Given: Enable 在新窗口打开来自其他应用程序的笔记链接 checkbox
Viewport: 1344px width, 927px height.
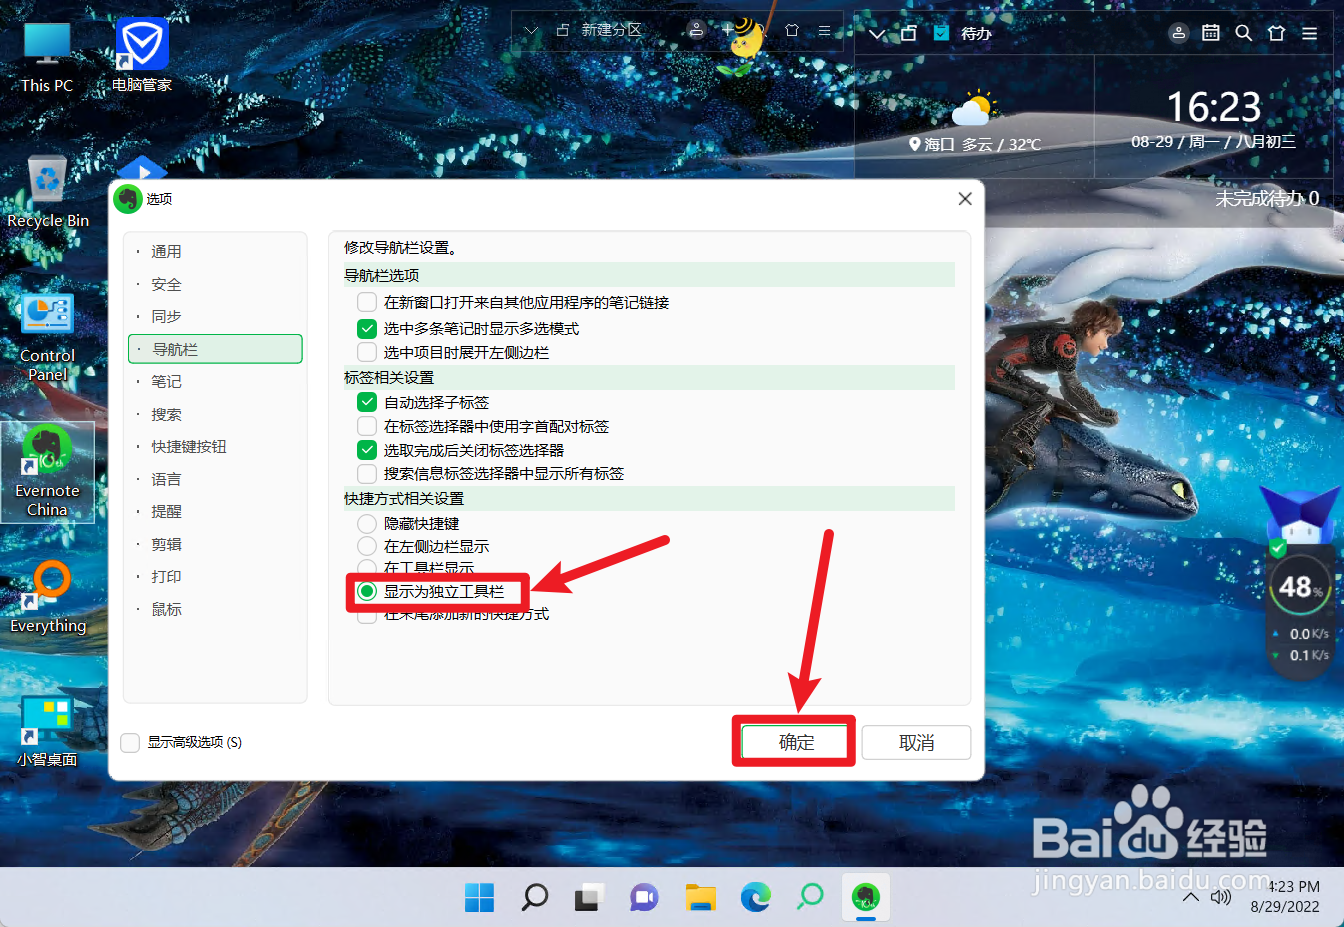Looking at the screenshot, I should pyautogui.click(x=367, y=302).
